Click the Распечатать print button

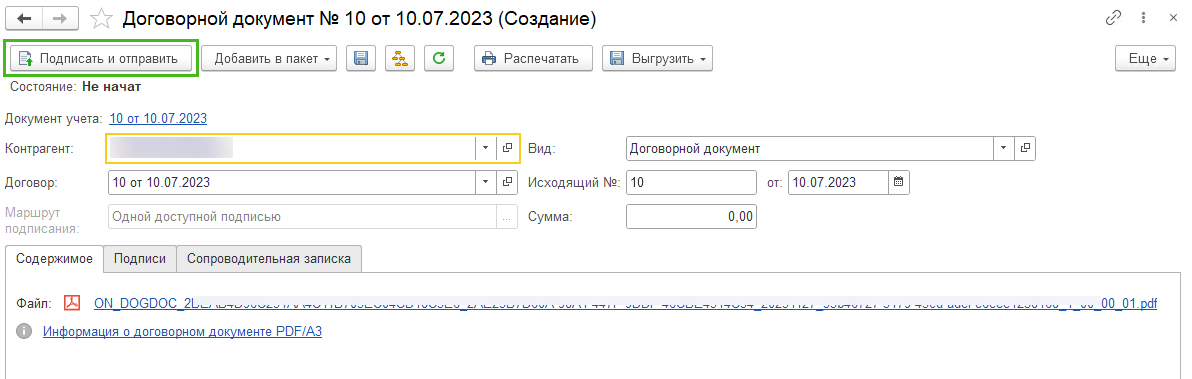click(x=533, y=58)
